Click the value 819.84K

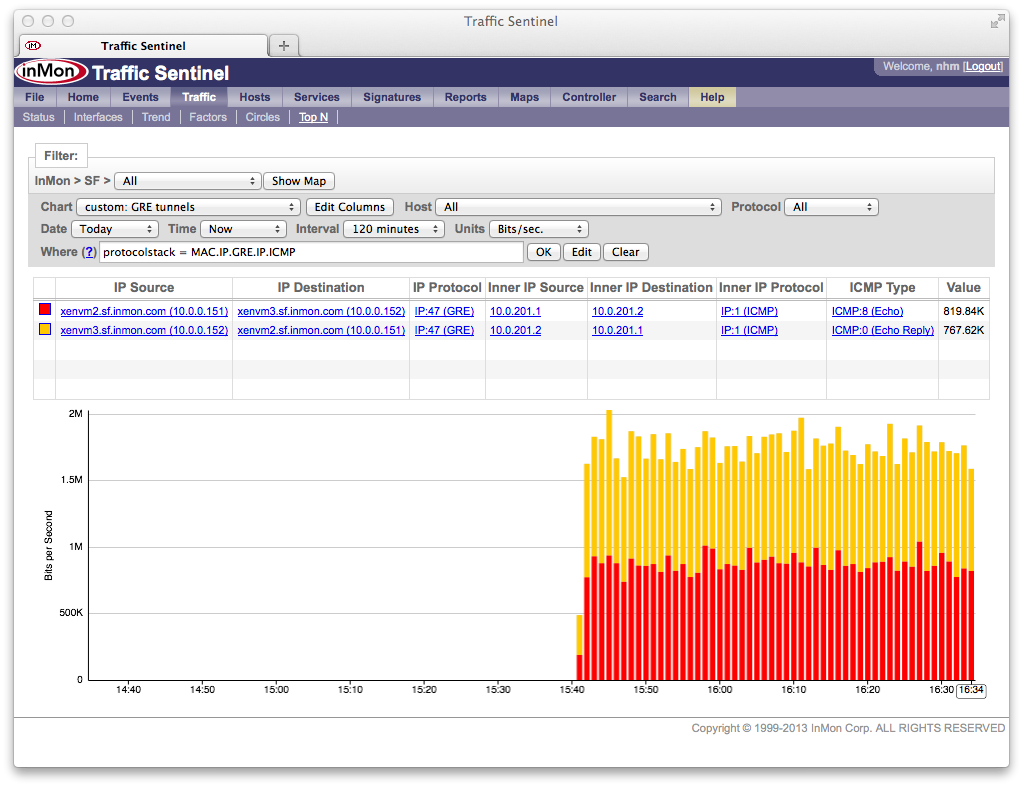click(964, 311)
